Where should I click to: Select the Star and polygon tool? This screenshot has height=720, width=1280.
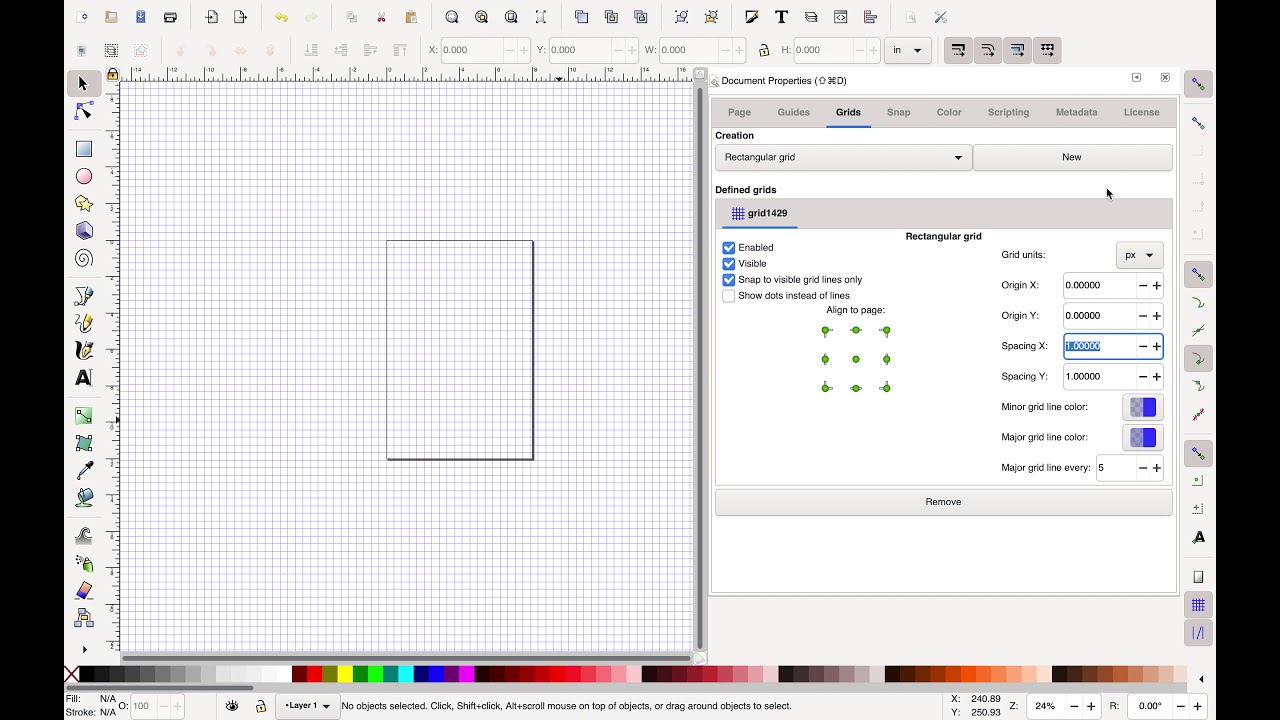click(84, 203)
